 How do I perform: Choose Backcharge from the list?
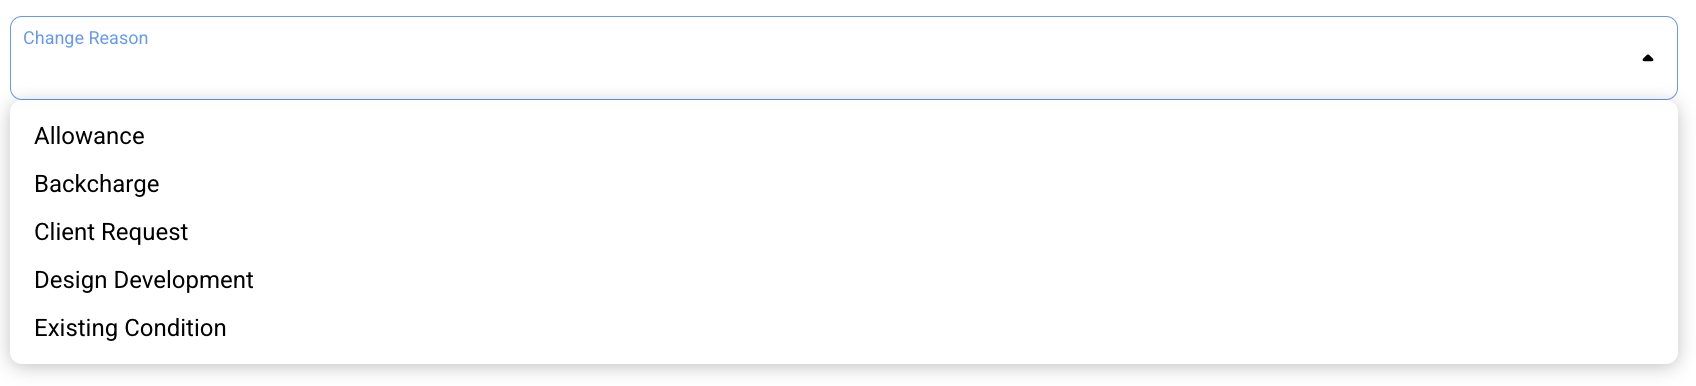[x=843, y=184]
